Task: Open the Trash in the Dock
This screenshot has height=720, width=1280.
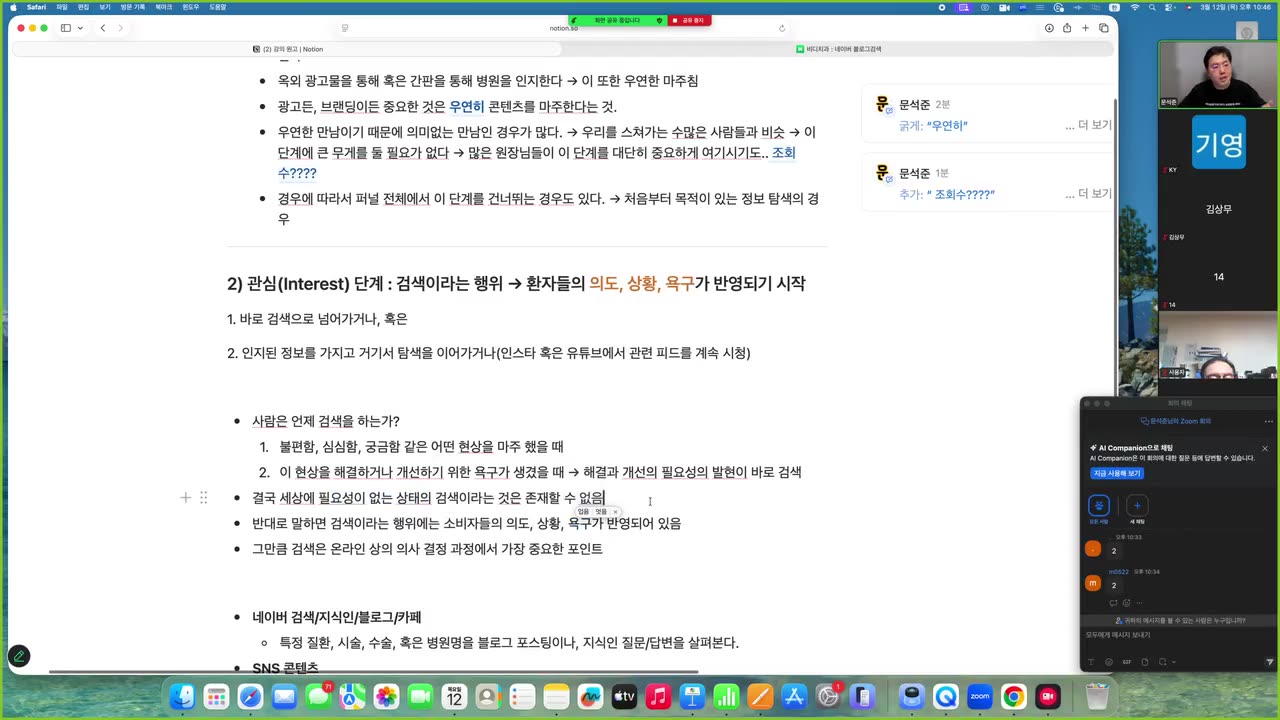Action: 1097,696
